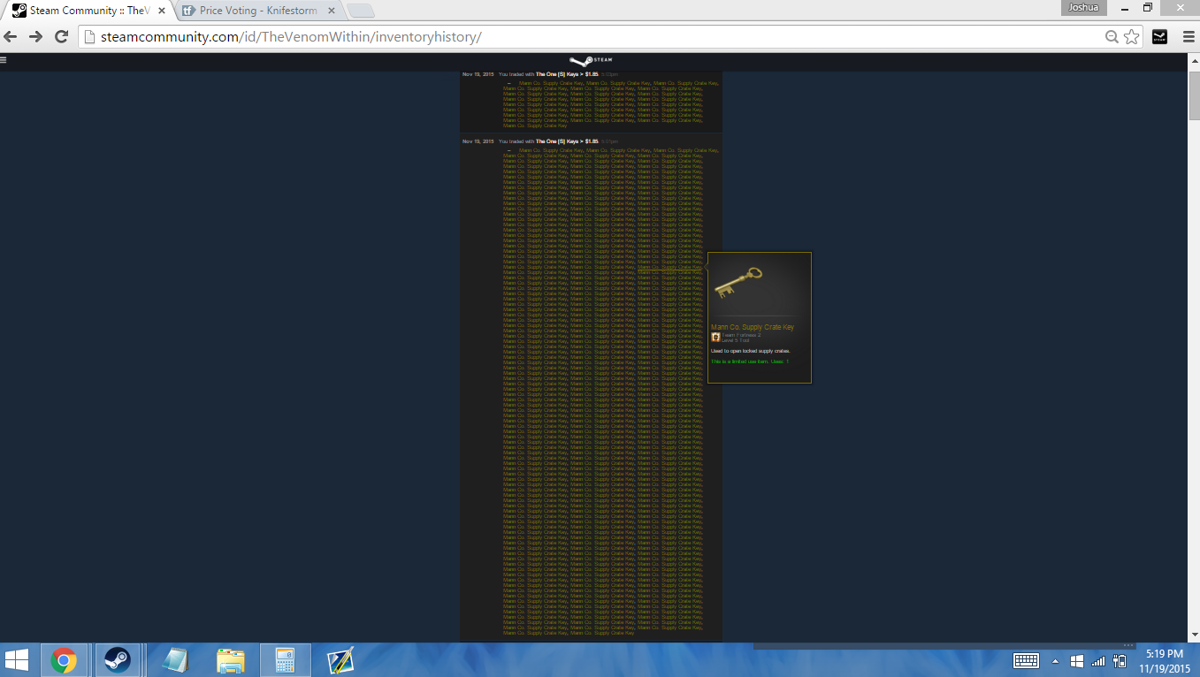Click the last Mann Co. Supply Crate Key at page bottom
This screenshot has height=677, width=1200.
point(602,633)
